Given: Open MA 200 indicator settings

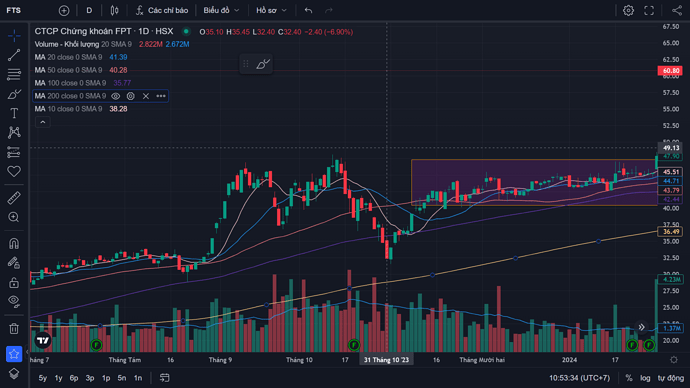Looking at the screenshot, I should click(131, 96).
